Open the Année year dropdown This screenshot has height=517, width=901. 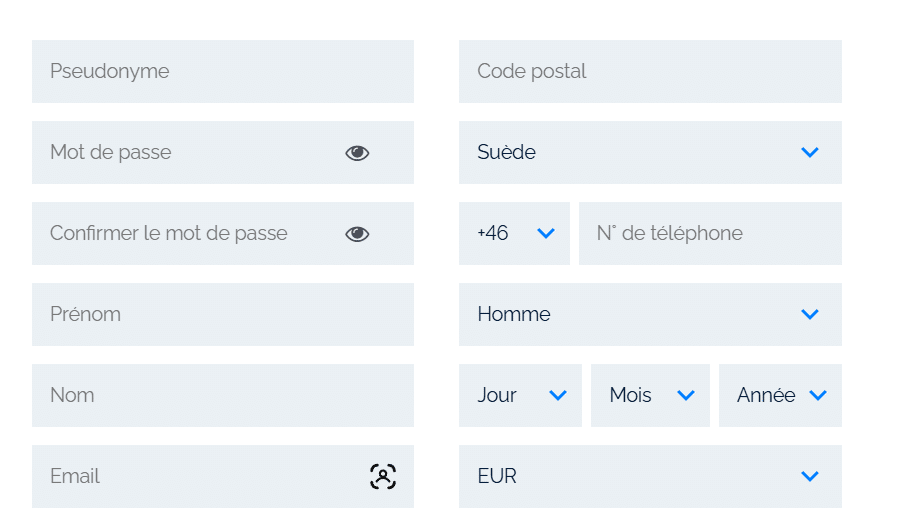[780, 395]
